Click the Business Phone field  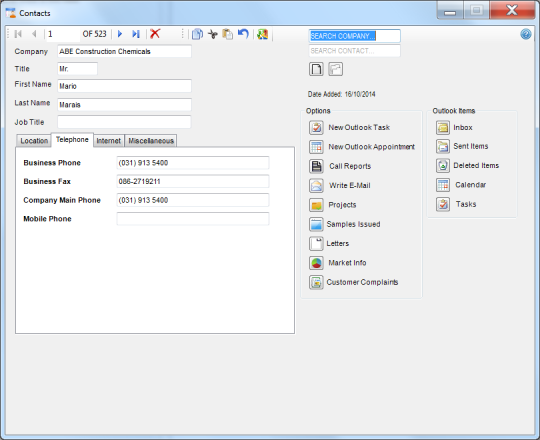(x=193, y=163)
